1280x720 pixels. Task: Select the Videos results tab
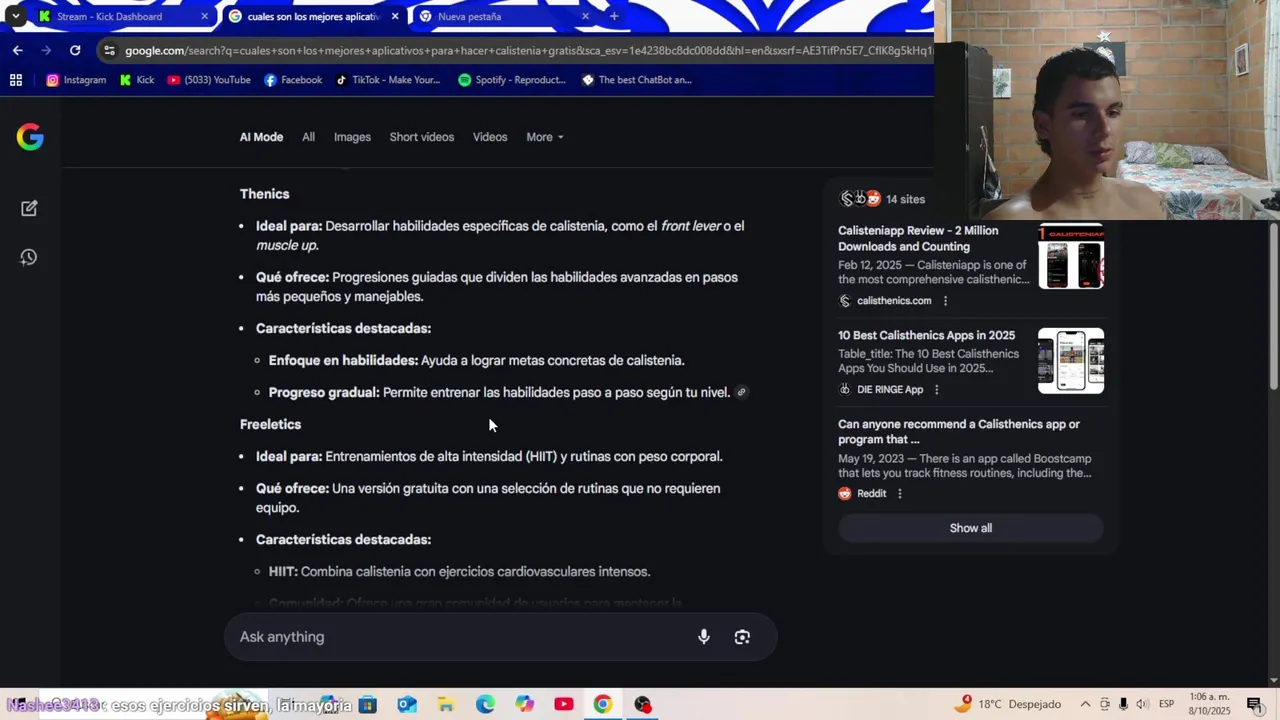click(x=490, y=137)
